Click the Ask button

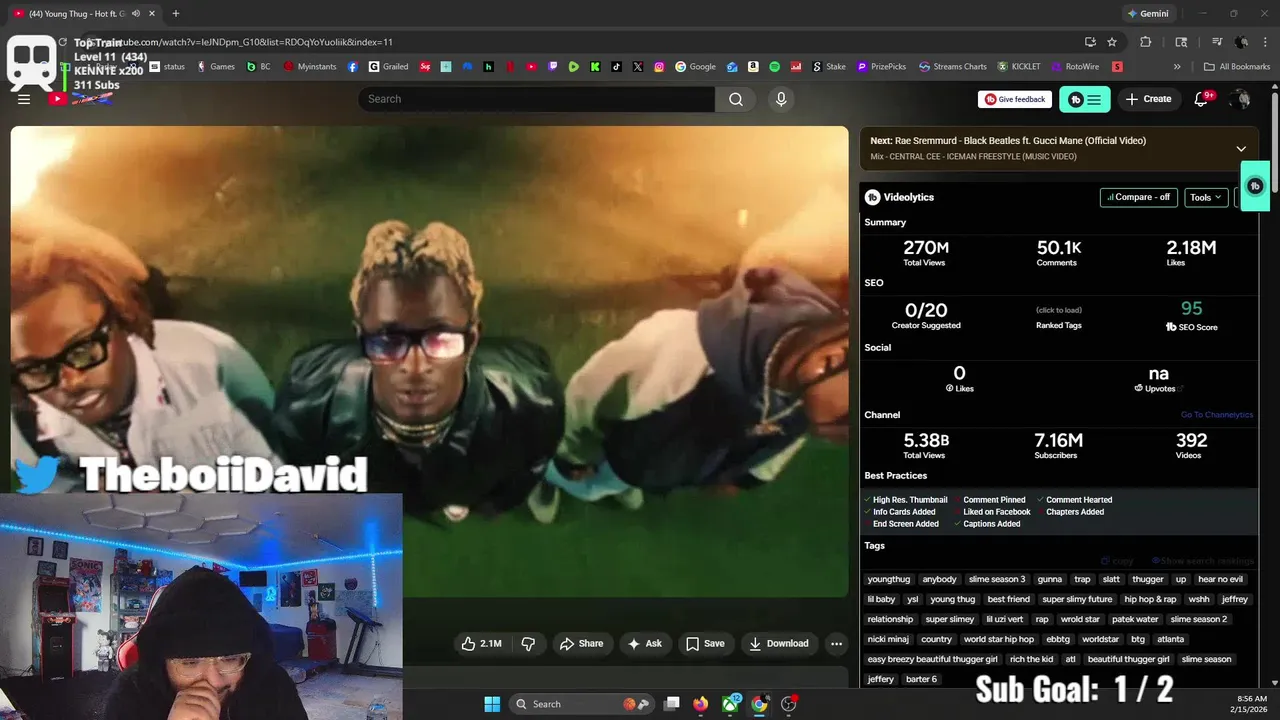coord(645,643)
